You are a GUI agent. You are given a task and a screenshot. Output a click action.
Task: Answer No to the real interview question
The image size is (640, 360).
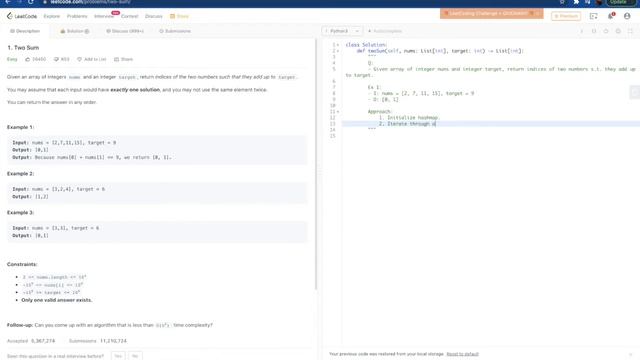pyautogui.click(x=135, y=356)
